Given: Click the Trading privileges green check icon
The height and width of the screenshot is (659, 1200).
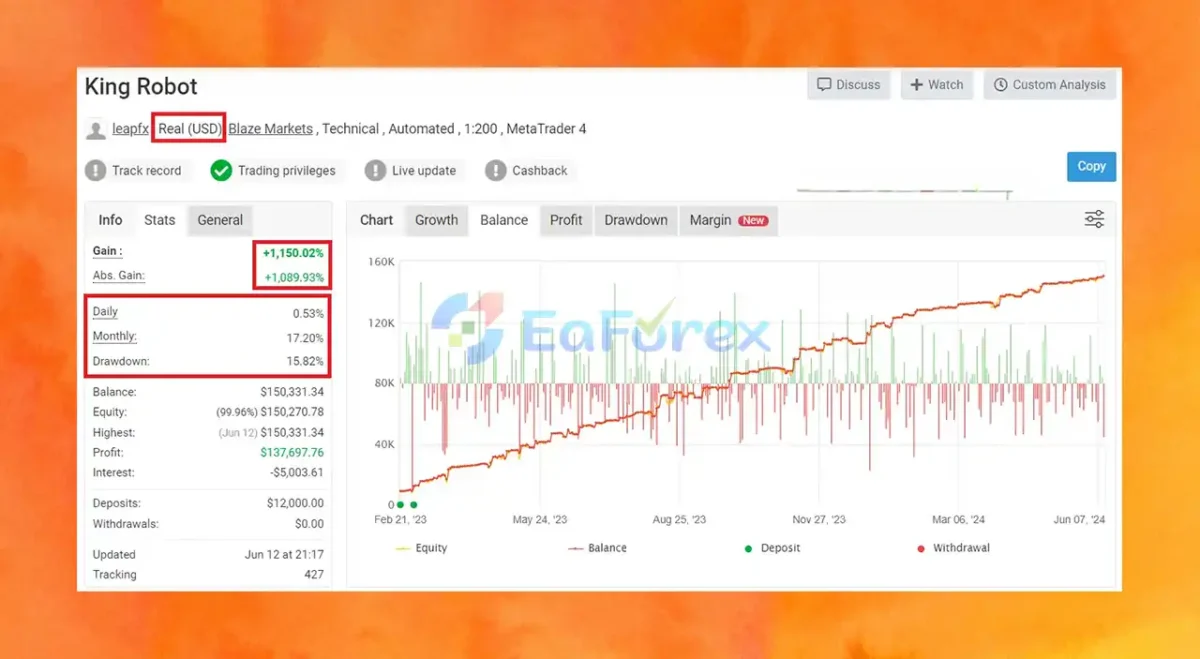Looking at the screenshot, I should tap(221, 171).
